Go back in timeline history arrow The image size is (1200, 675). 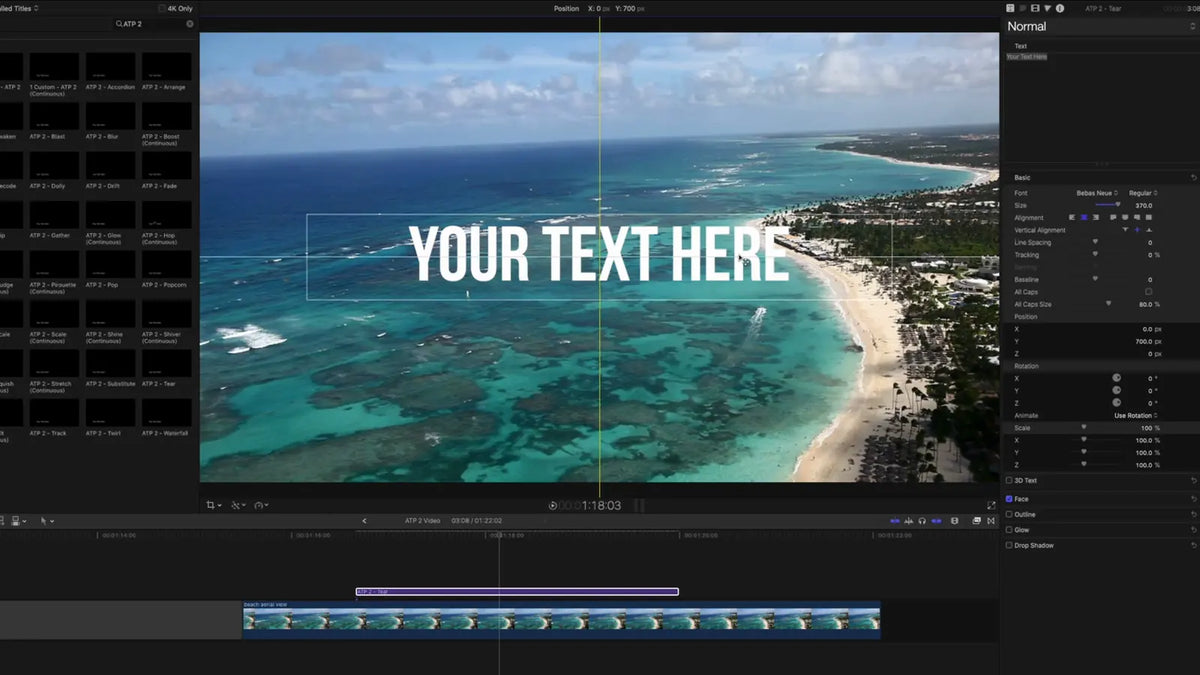point(364,521)
